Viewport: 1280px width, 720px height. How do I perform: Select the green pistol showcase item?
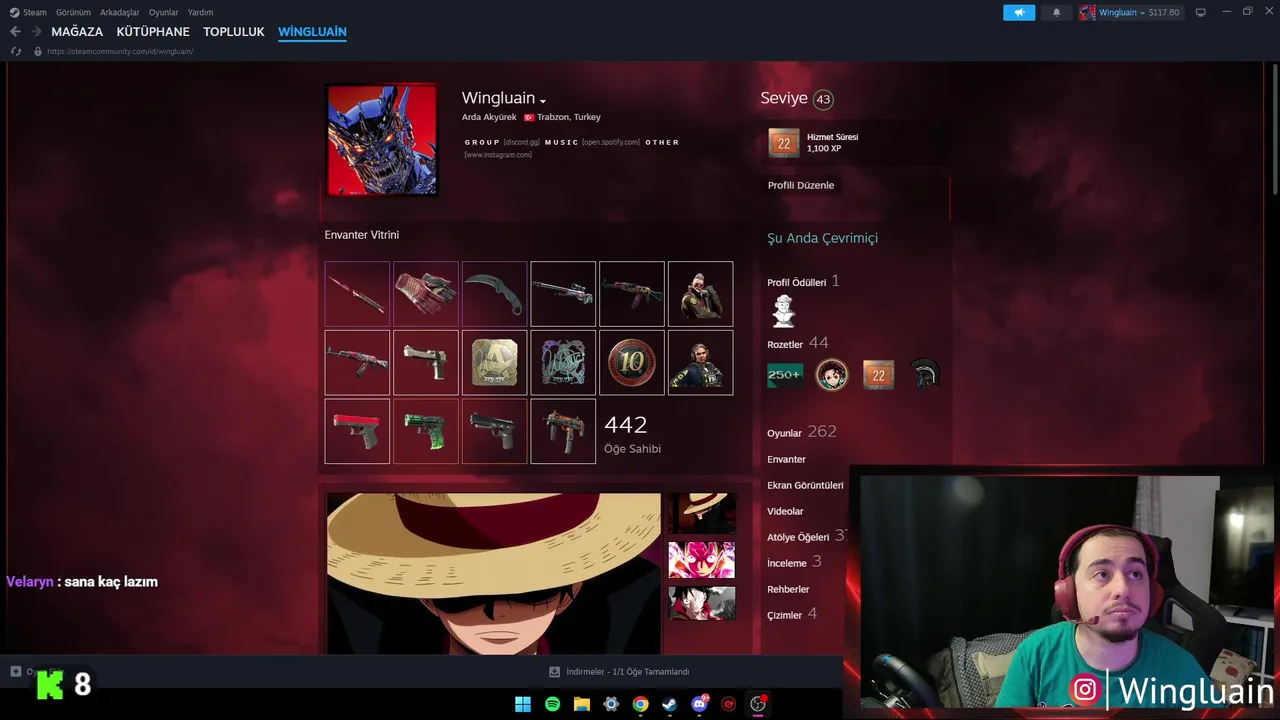tap(426, 432)
